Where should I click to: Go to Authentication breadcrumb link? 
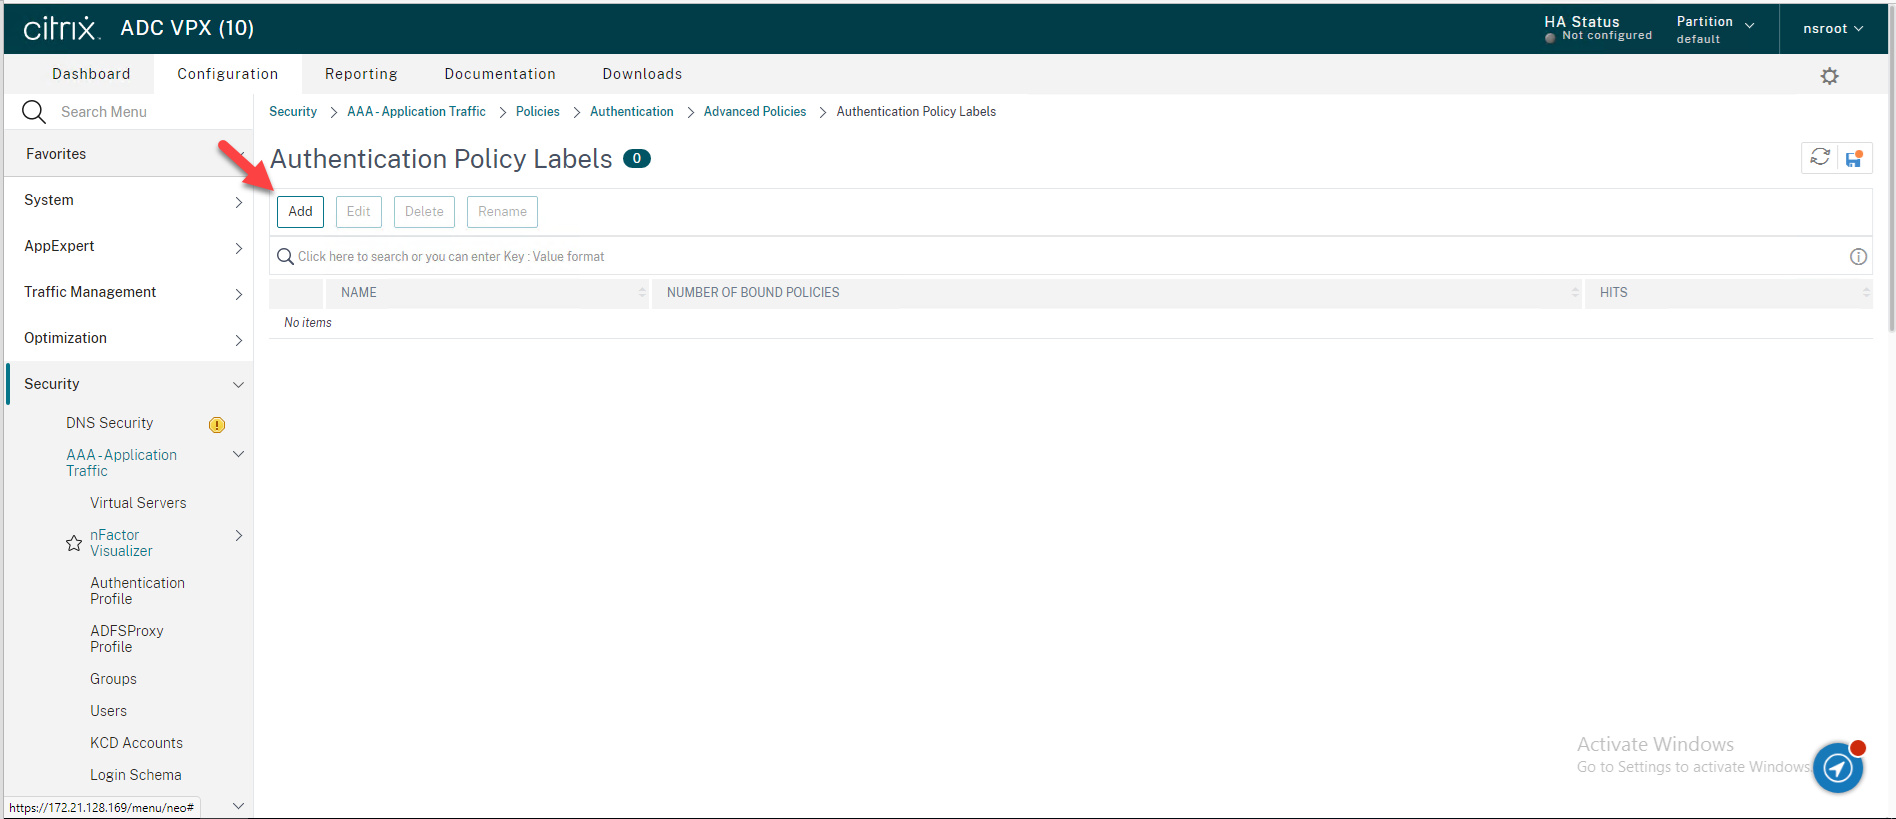632,112
